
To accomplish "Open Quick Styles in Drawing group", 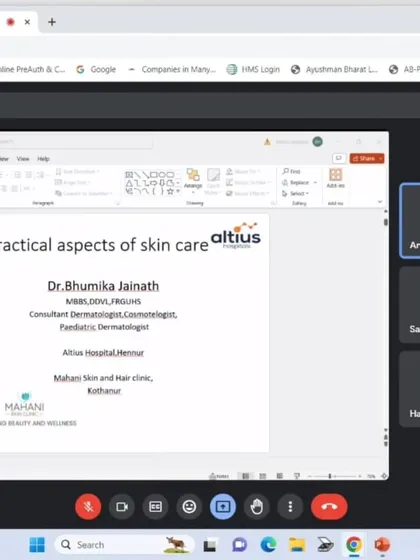I will point(213,181).
